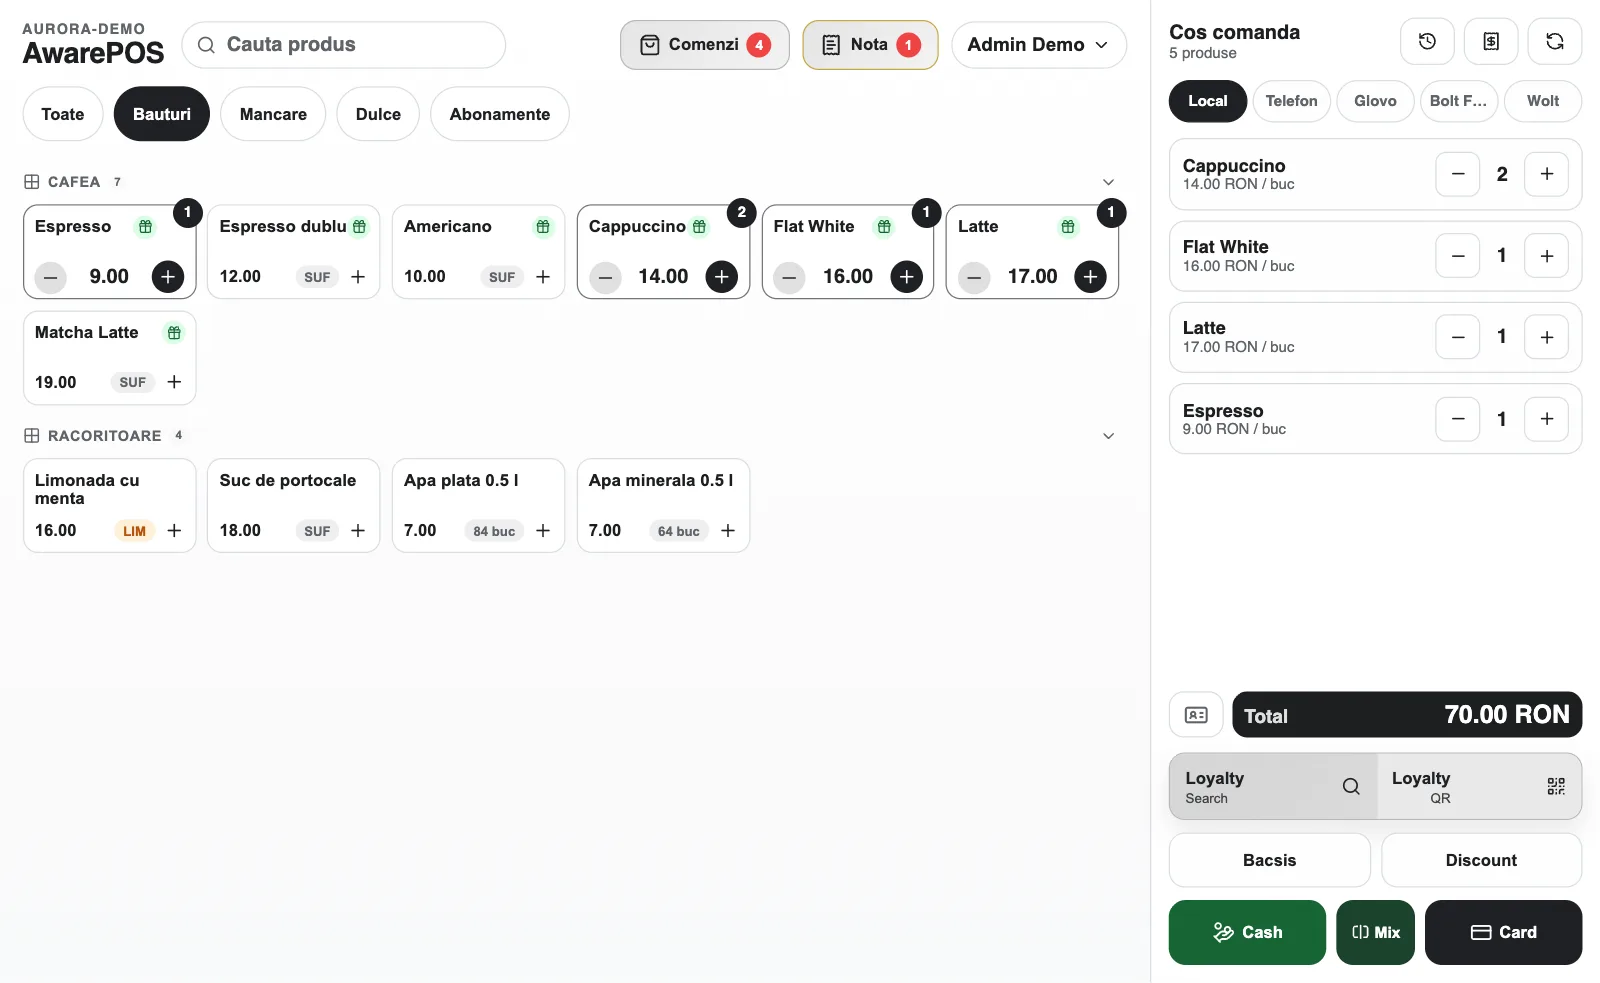Add Limonada cu menta to order

pos(174,531)
